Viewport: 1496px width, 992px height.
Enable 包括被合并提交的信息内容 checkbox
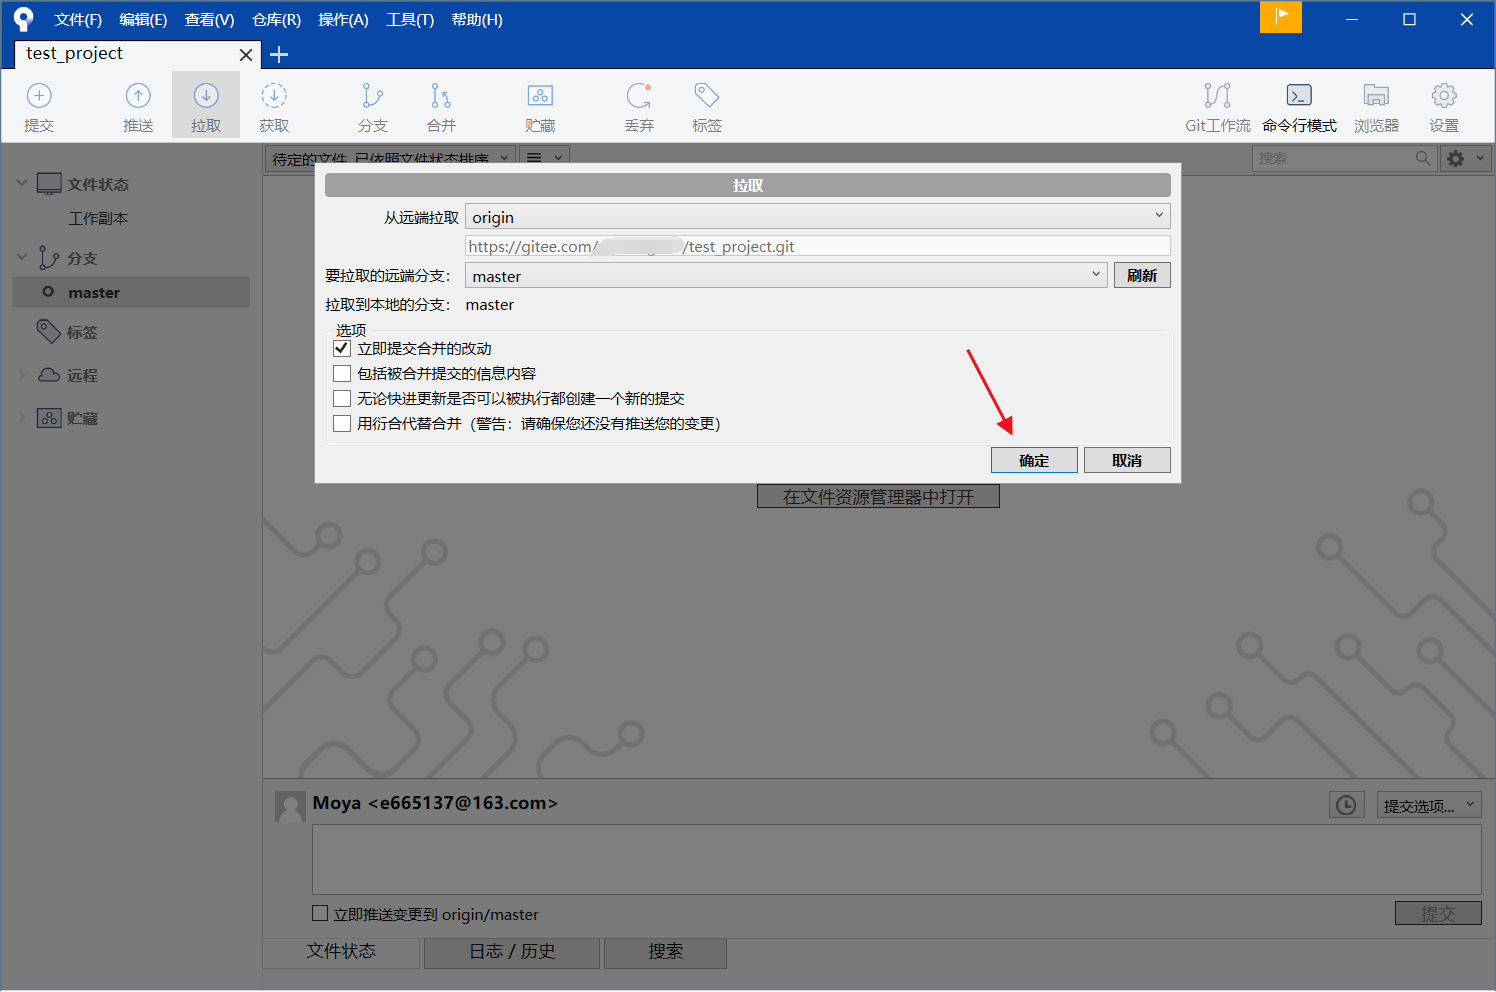point(342,373)
